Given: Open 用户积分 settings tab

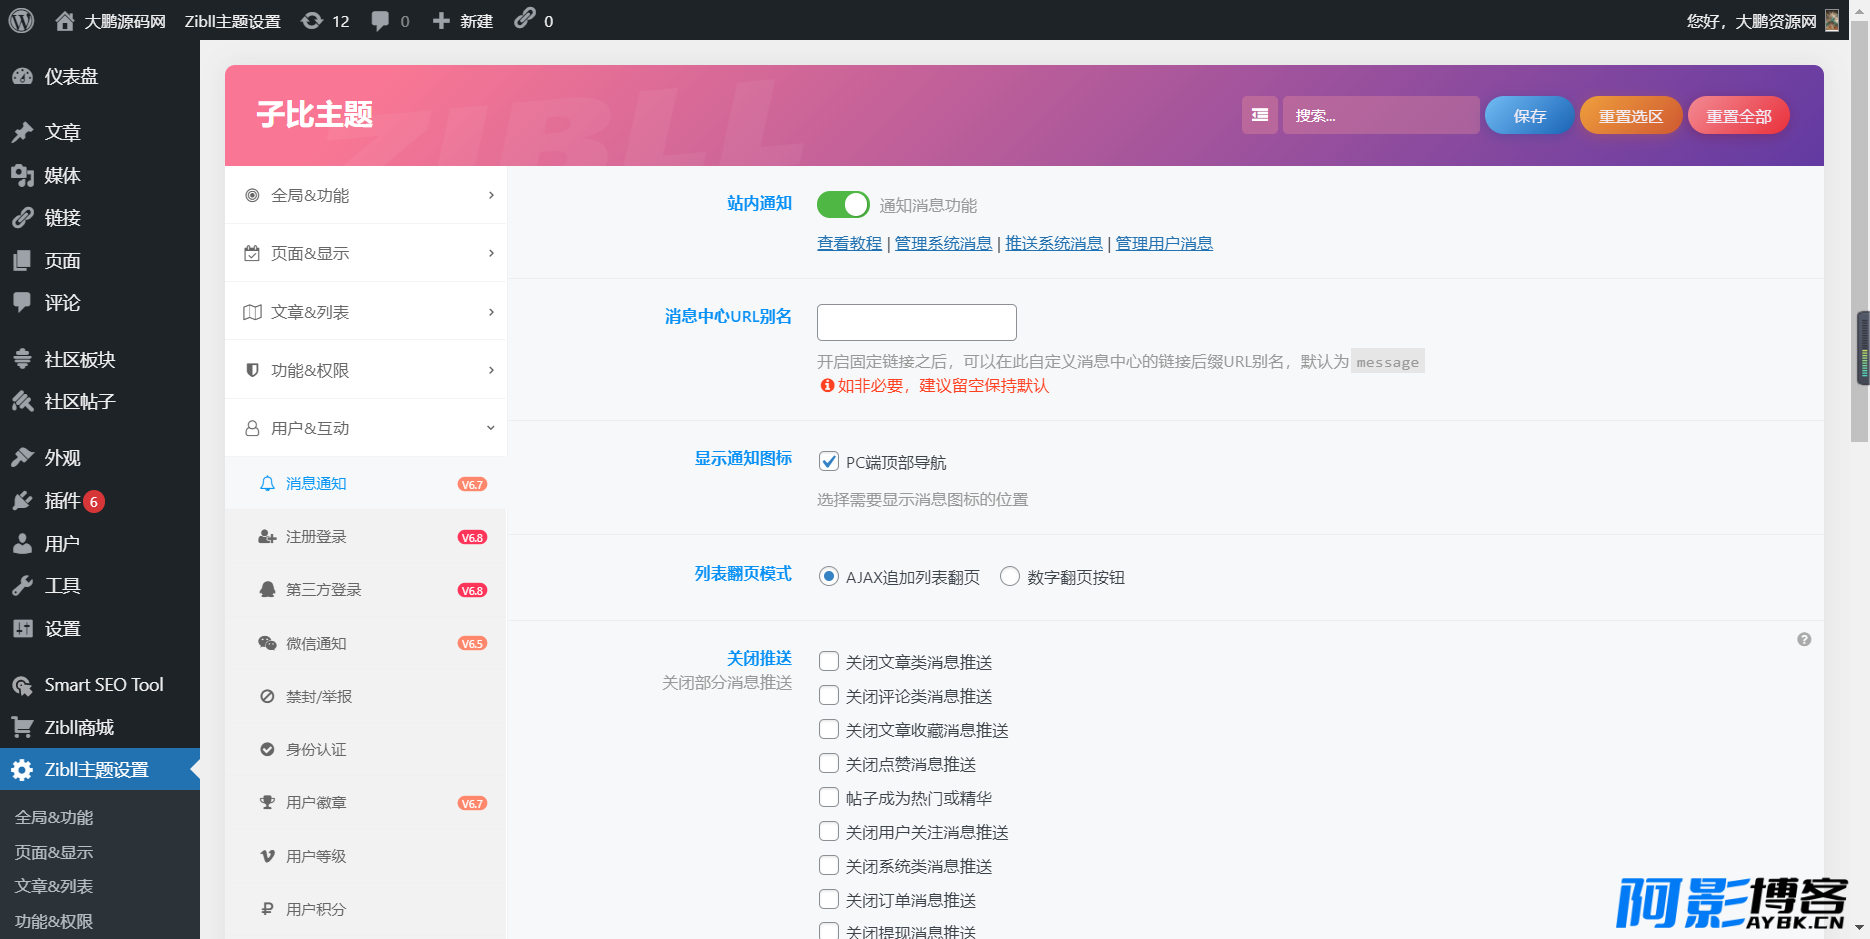Looking at the screenshot, I should click(366, 909).
